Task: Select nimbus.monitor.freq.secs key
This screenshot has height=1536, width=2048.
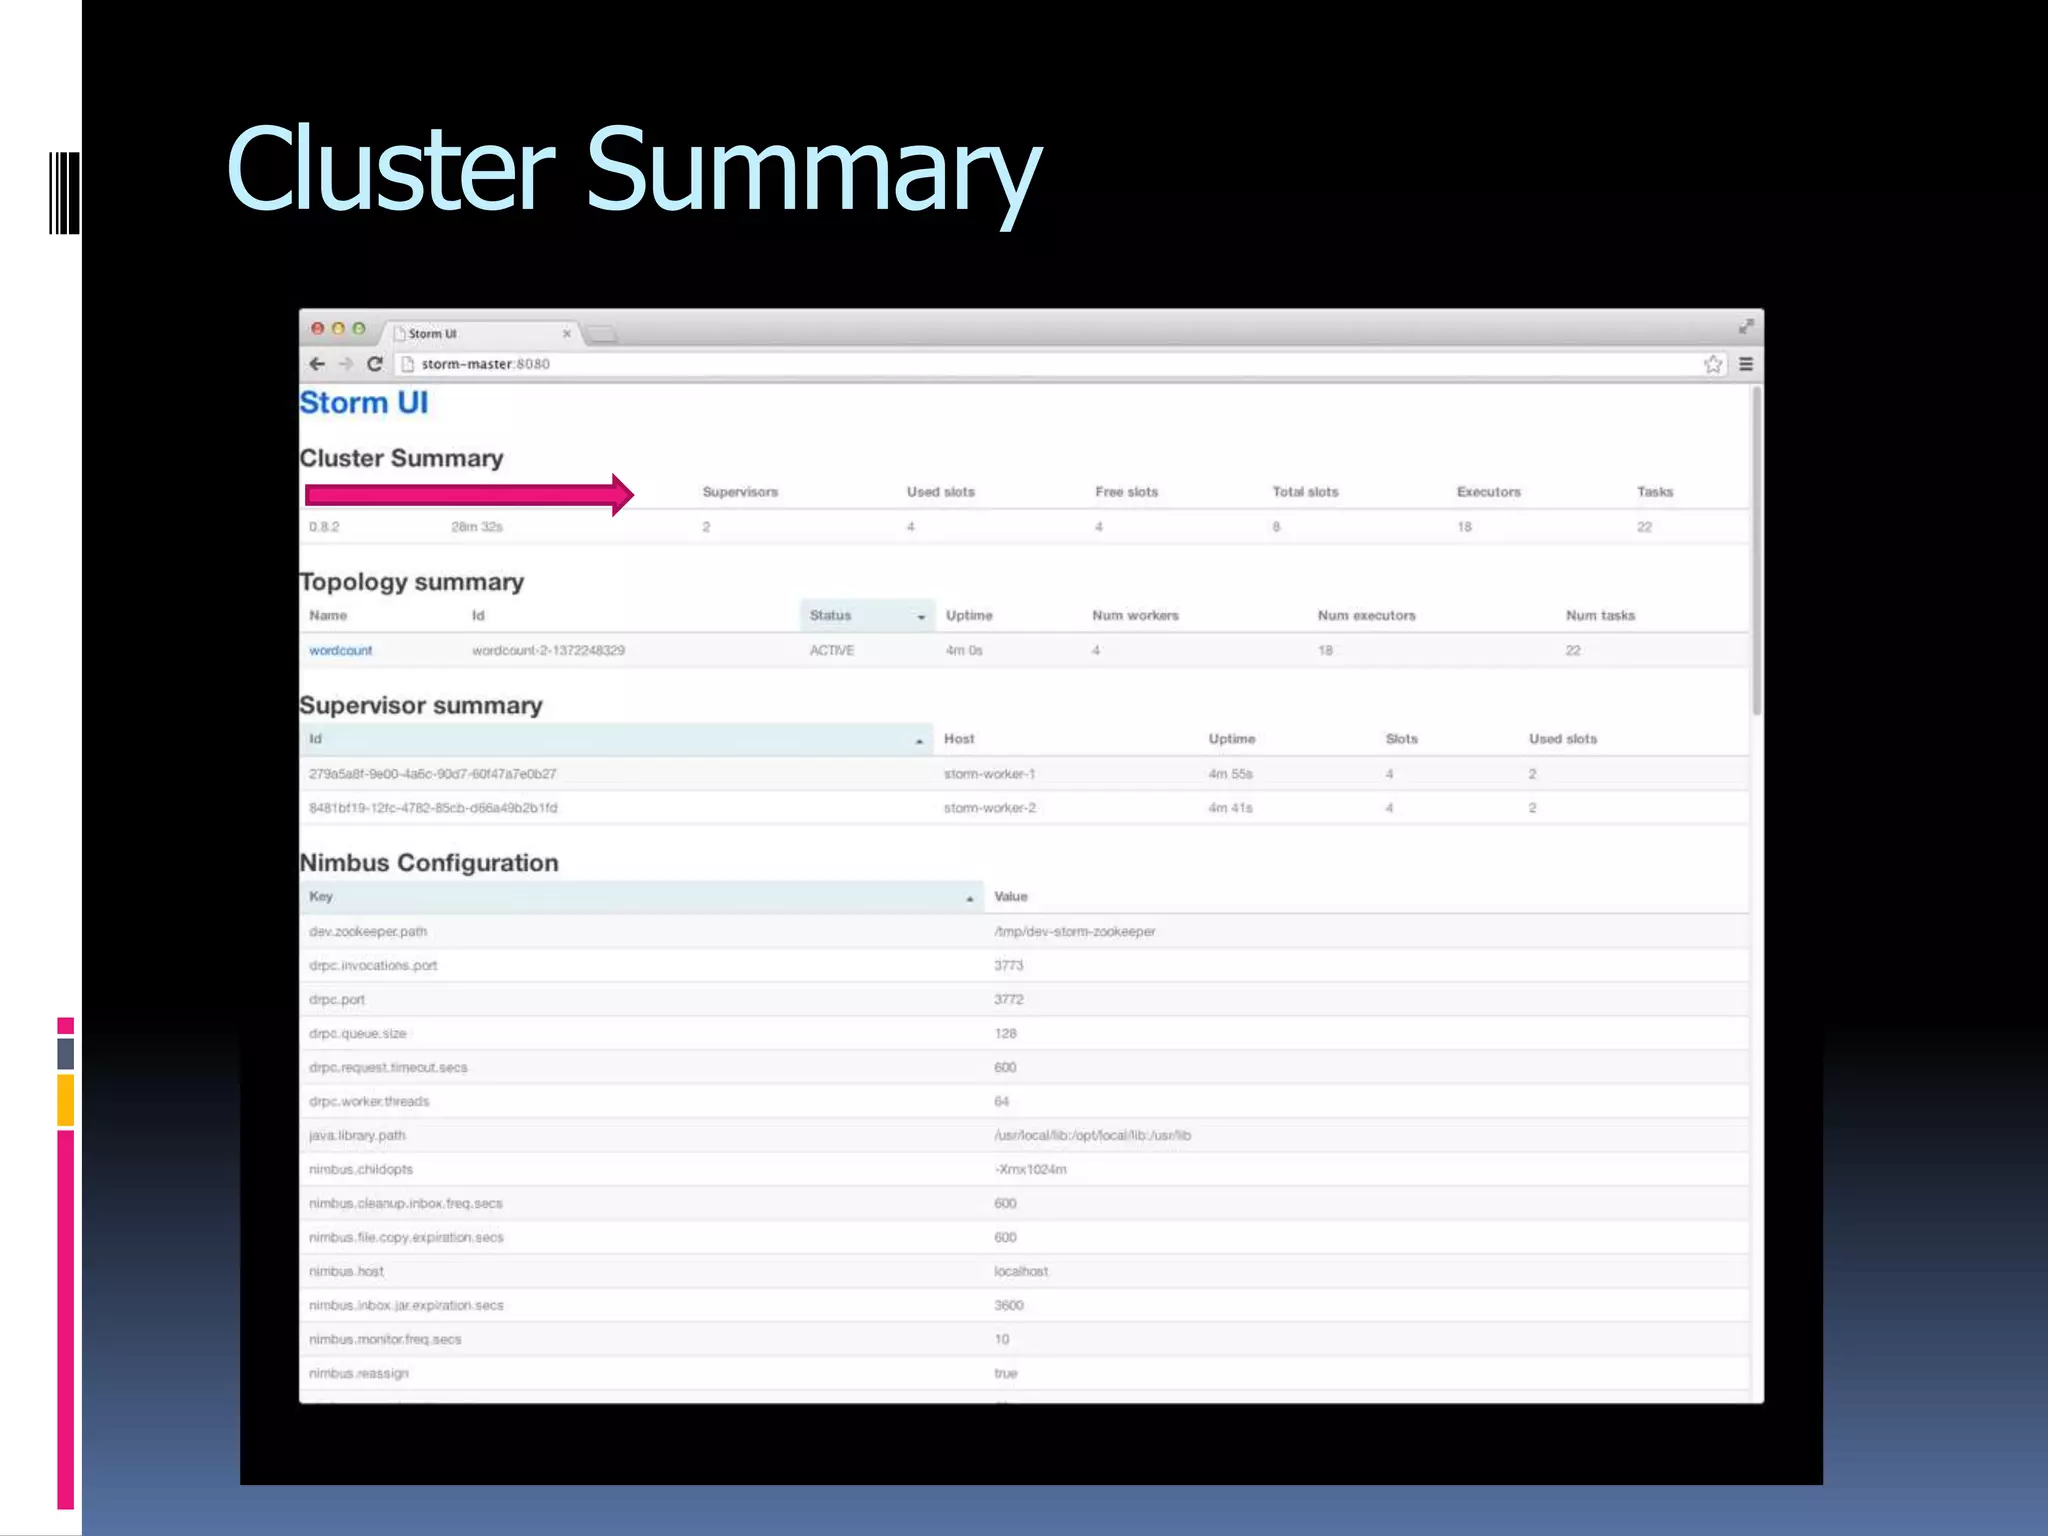Action: point(385,1340)
